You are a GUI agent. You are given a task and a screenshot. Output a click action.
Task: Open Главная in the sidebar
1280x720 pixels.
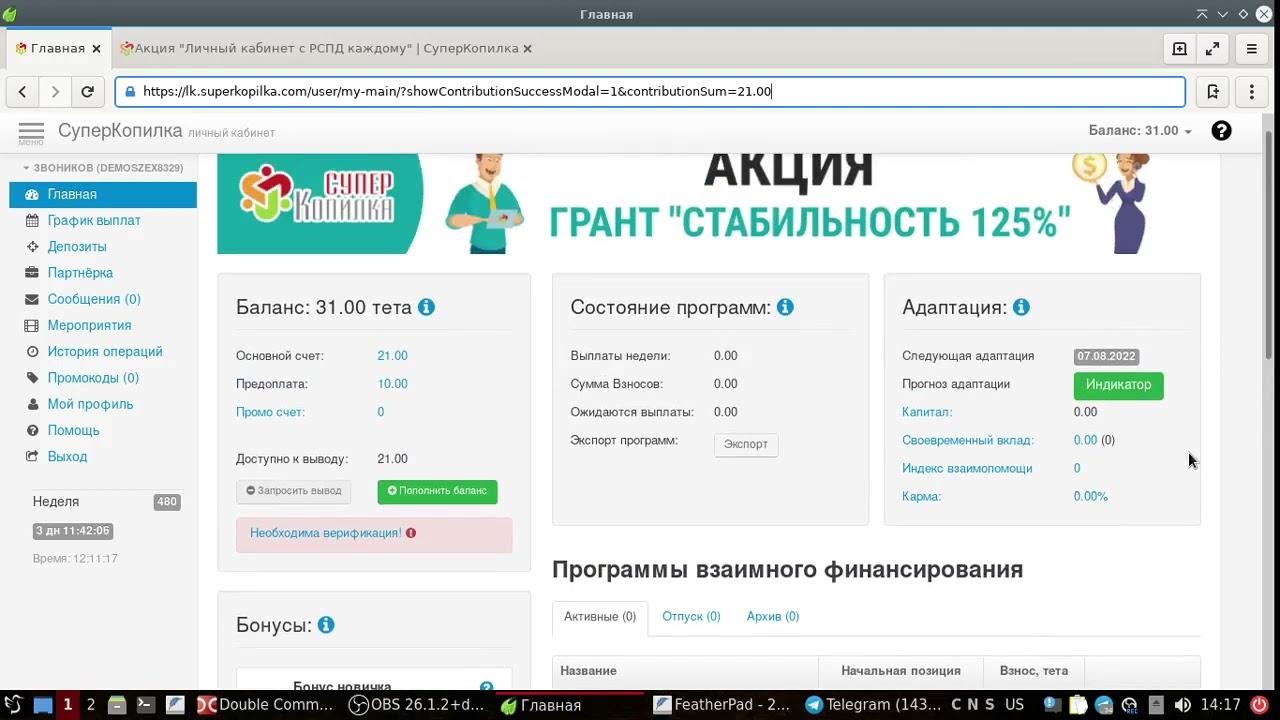coord(103,195)
